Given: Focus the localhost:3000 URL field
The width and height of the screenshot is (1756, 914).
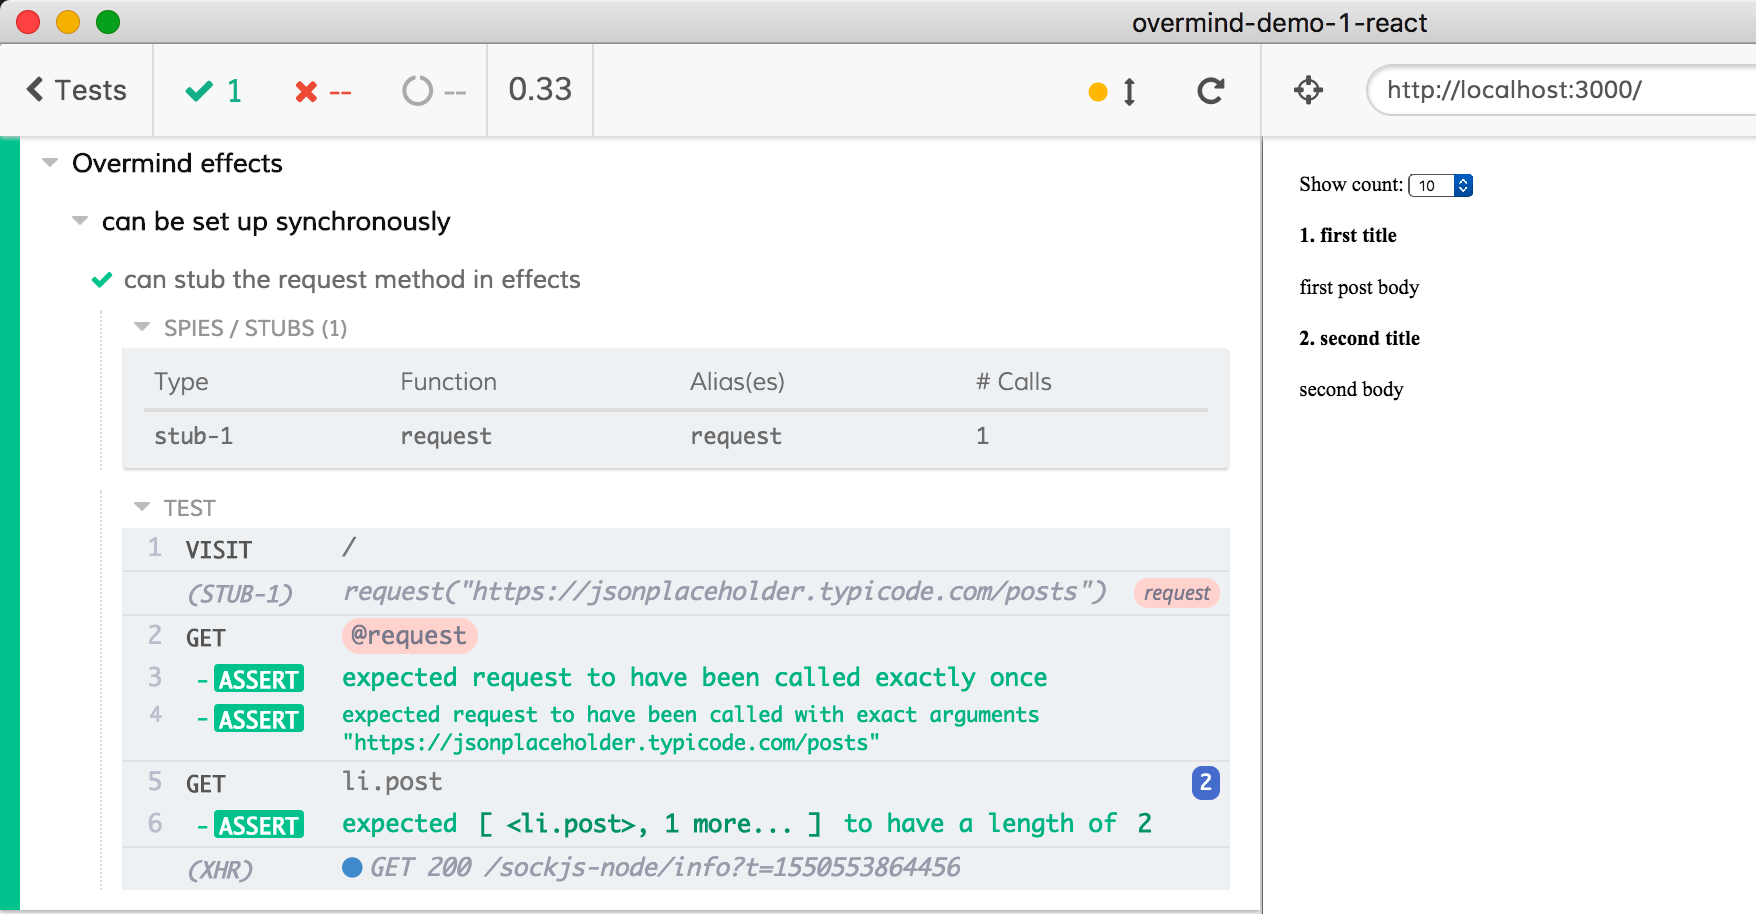Looking at the screenshot, I should click(x=1561, y=90).
